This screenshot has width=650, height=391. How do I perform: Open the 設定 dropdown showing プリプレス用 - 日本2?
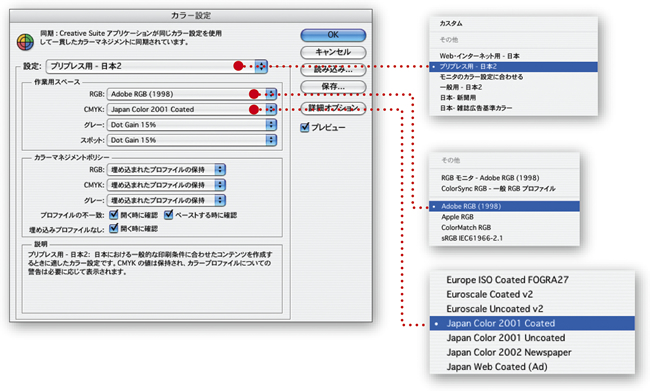coord(157,66)
